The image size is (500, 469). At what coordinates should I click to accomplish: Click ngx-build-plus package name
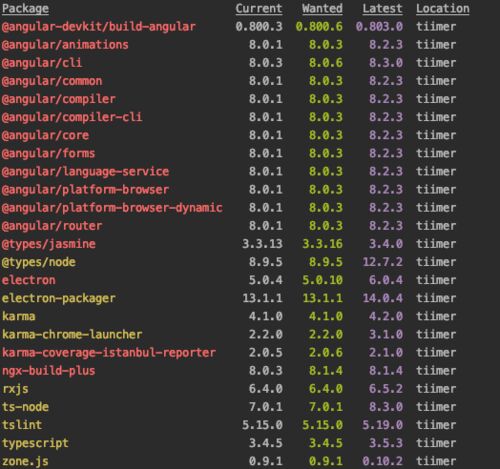point(49,371)
